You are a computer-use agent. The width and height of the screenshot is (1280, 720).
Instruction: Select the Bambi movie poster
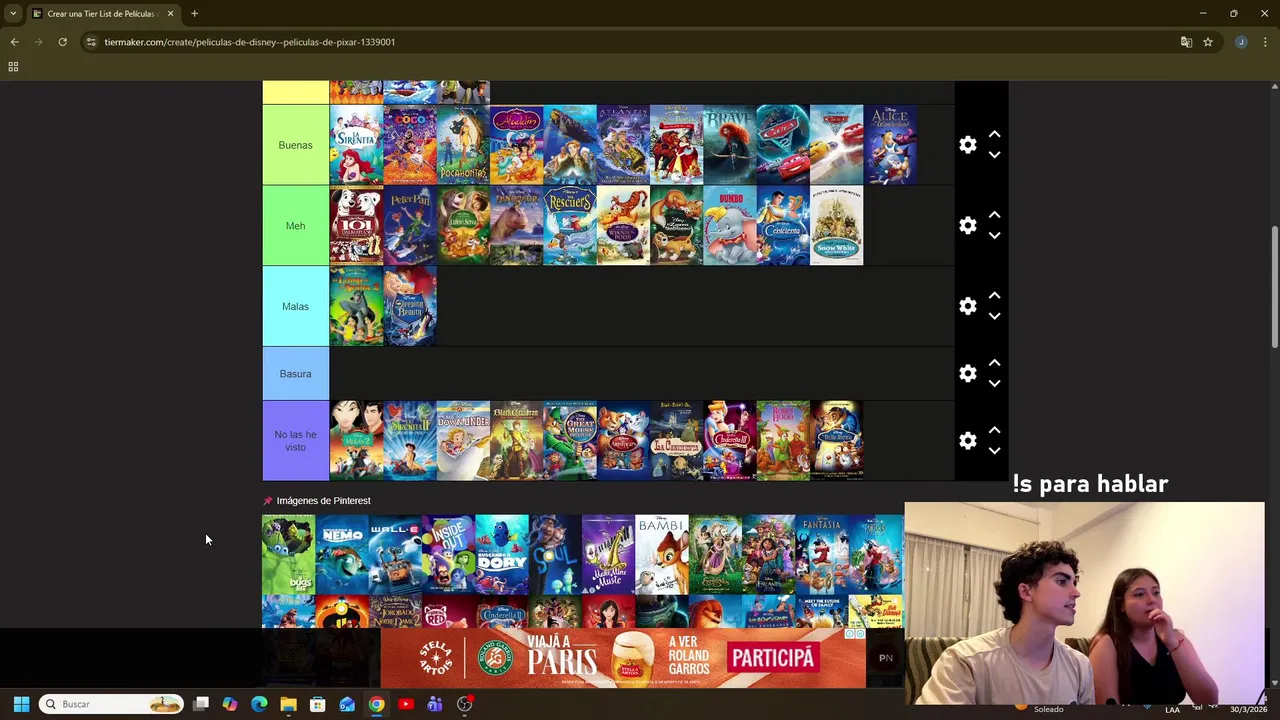(662, 555)
